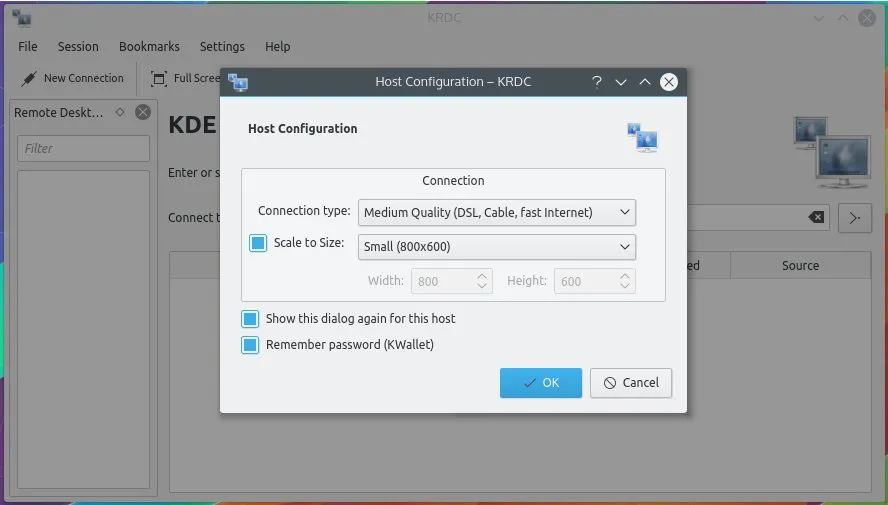888x505 pixels.
Task: Open the Bookmarks menu
Action: click(149, 46)
